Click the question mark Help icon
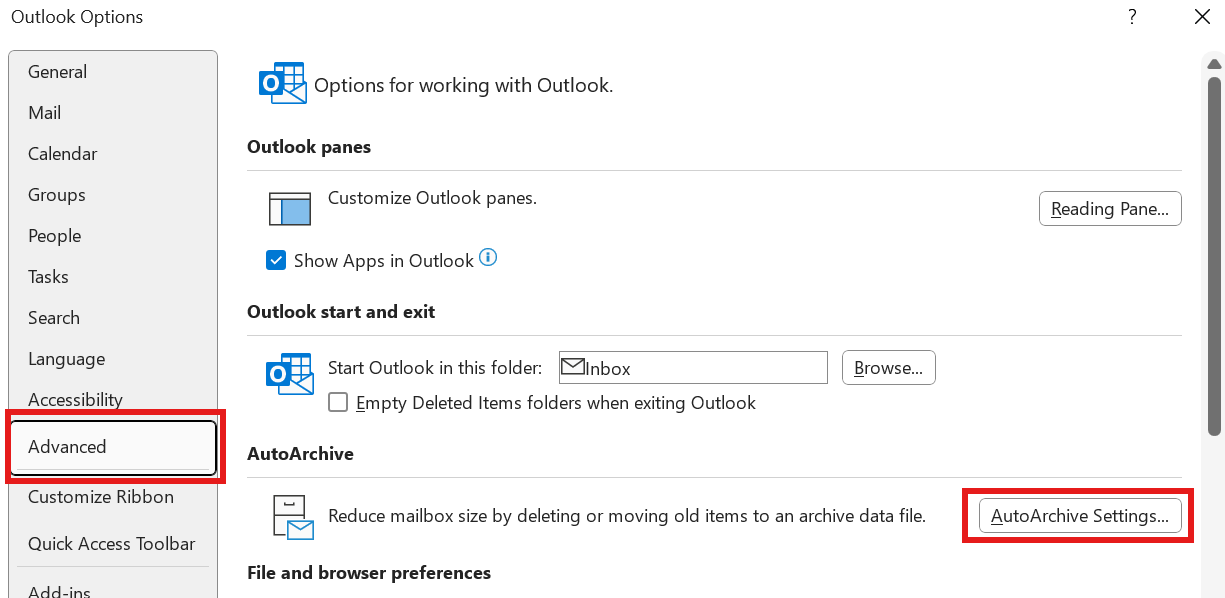Screen dimensions: 1225x598 coord(1132,17)
